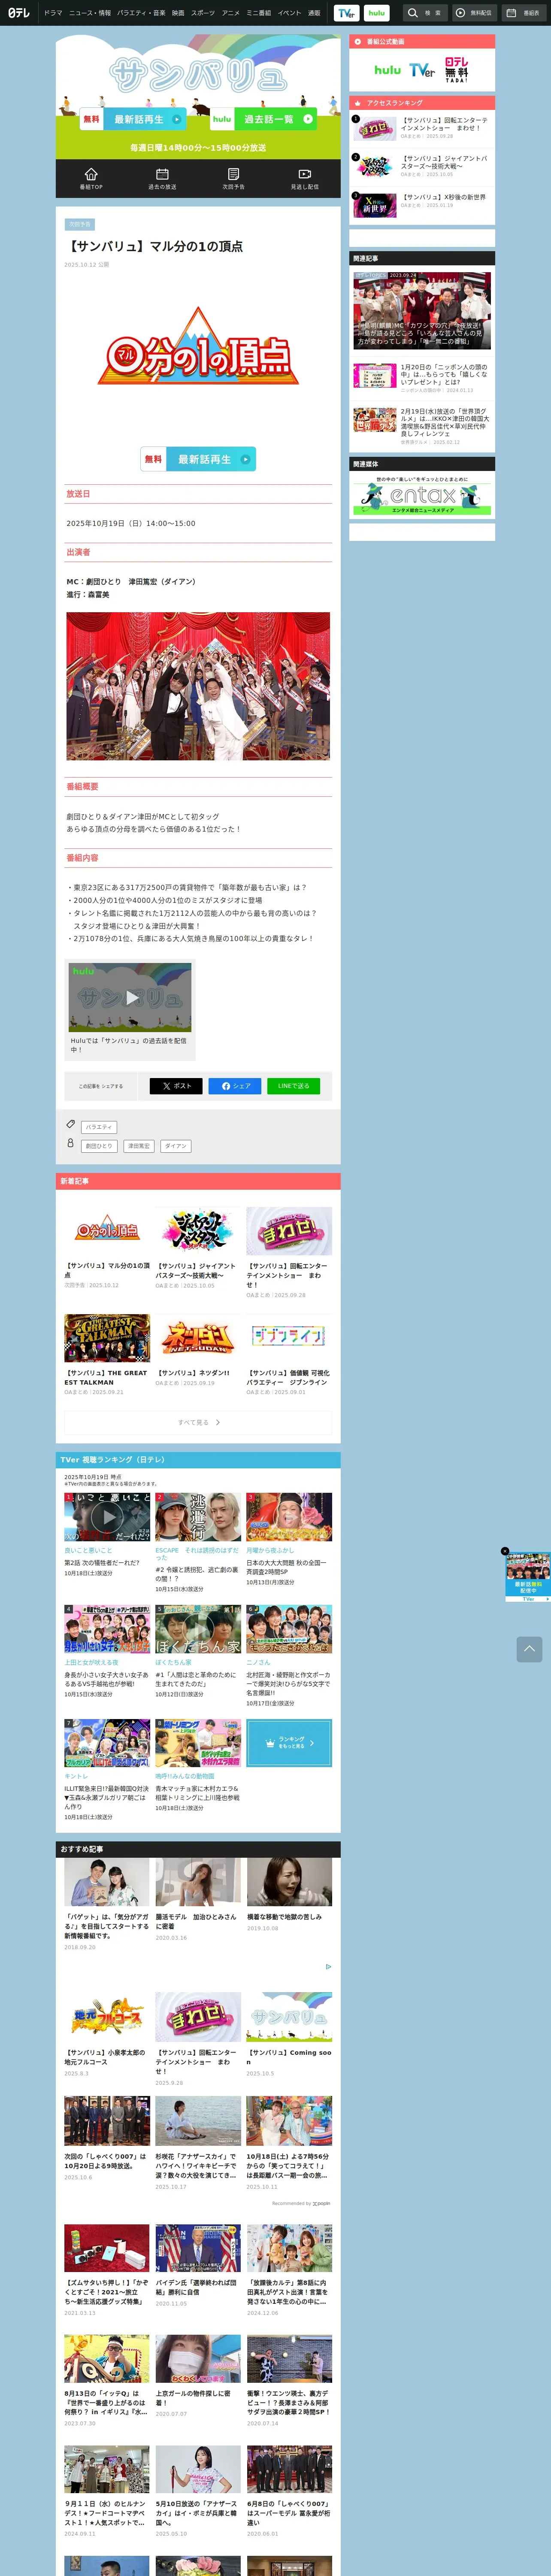This screenshot has width=551, height=2576.
Task: Expand すべて見る under 新着記事
Action: tap(198, 1422)
